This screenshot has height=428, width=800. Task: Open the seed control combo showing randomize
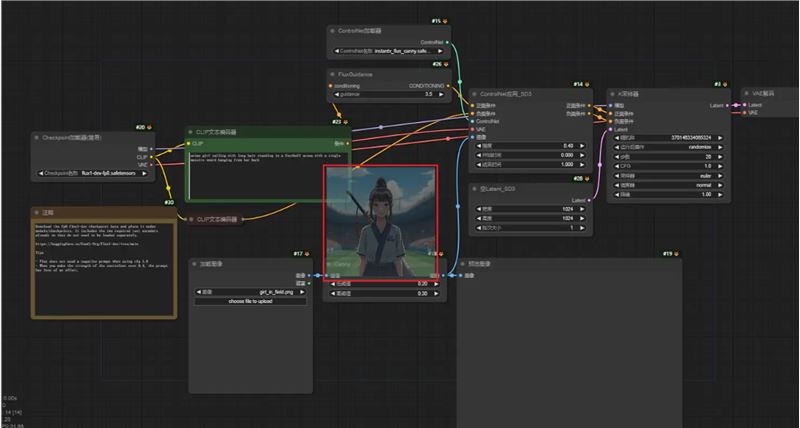click(x=668, y=147)
